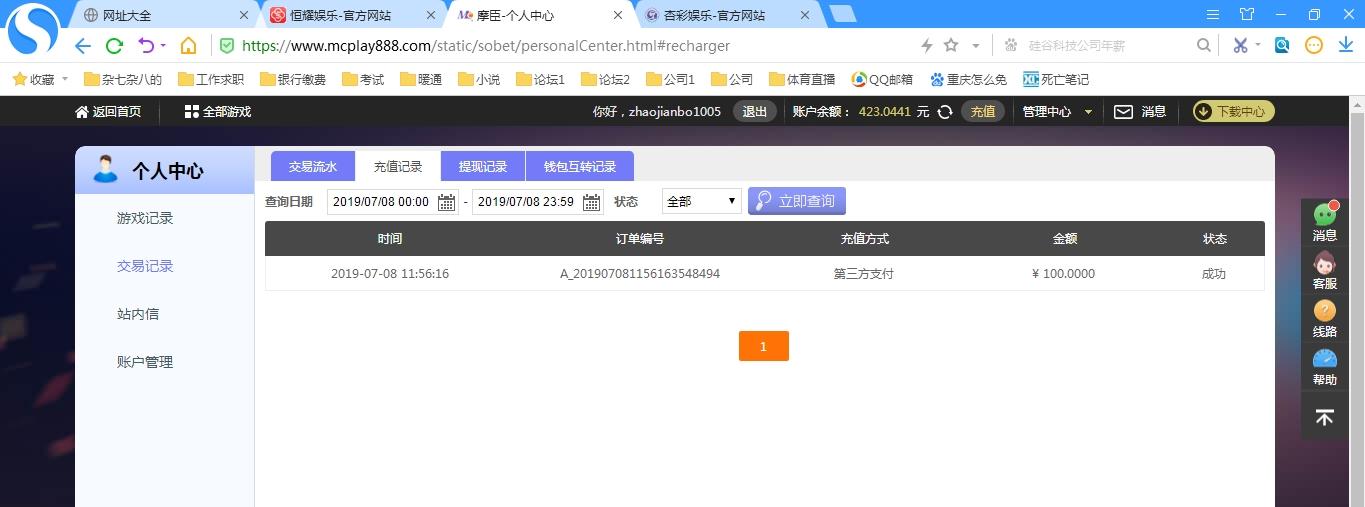The image size is (1365, 507).
Task: Click order number A_201907081156163548494
Action: [640, 274]
